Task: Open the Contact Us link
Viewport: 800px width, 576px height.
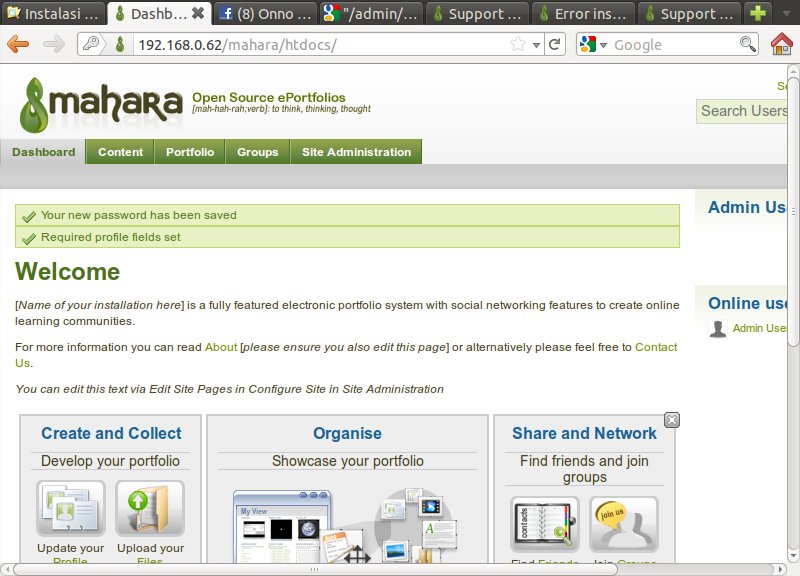Action: coord(655,347)
